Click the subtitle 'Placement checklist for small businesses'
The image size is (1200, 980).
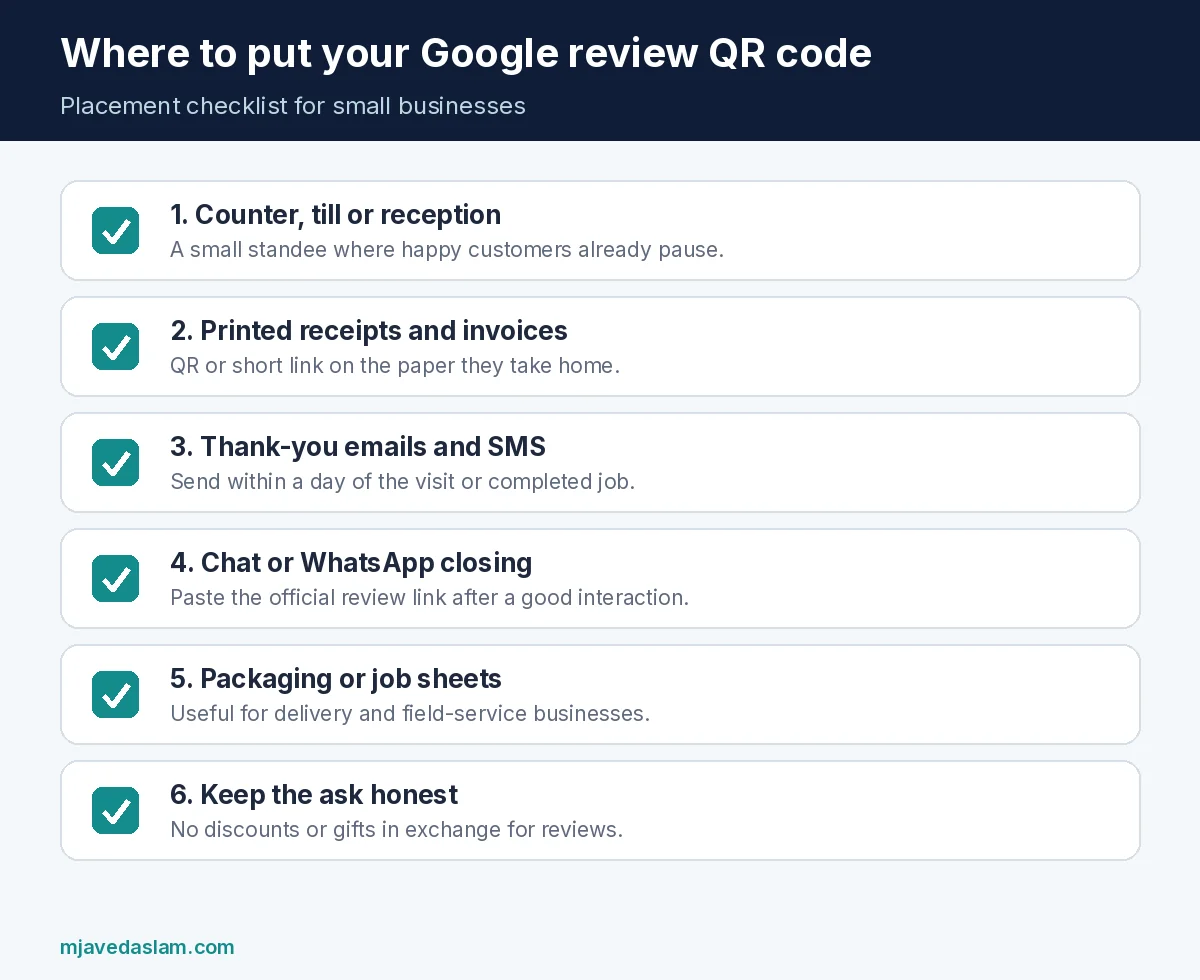point(293,106)
